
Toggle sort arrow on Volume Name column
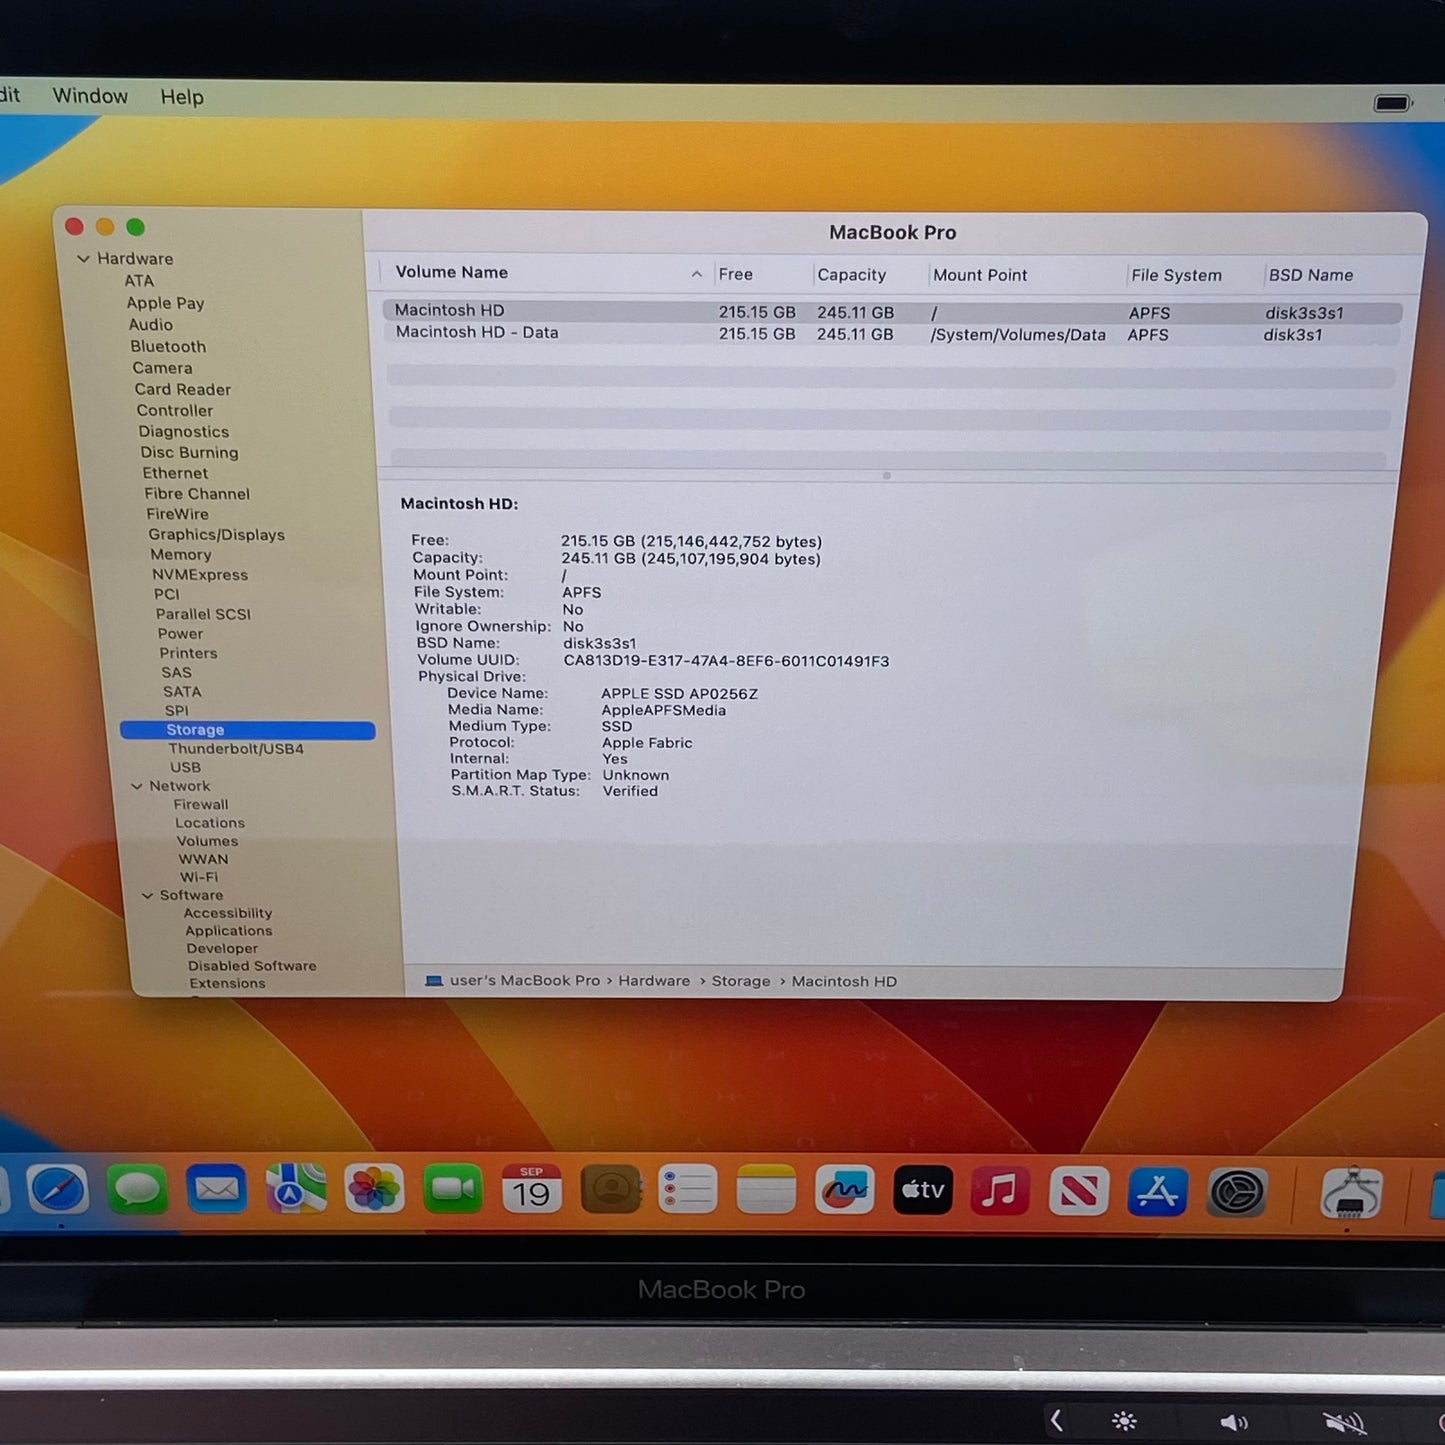[x=696, y=274]
